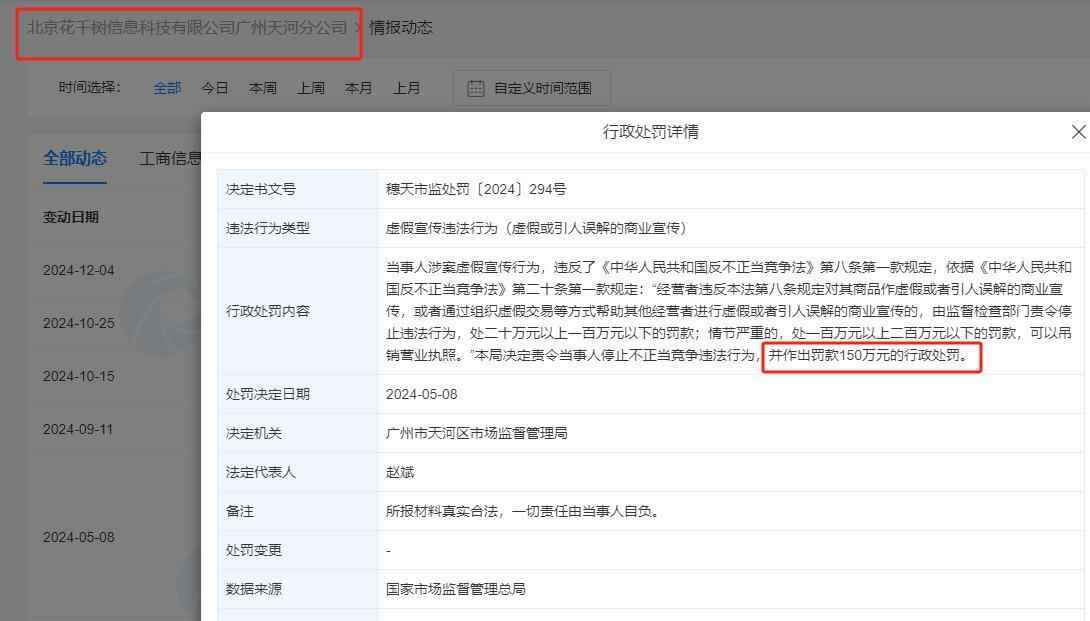Switch to the 全部动态 tab

[x=75, y=158]
